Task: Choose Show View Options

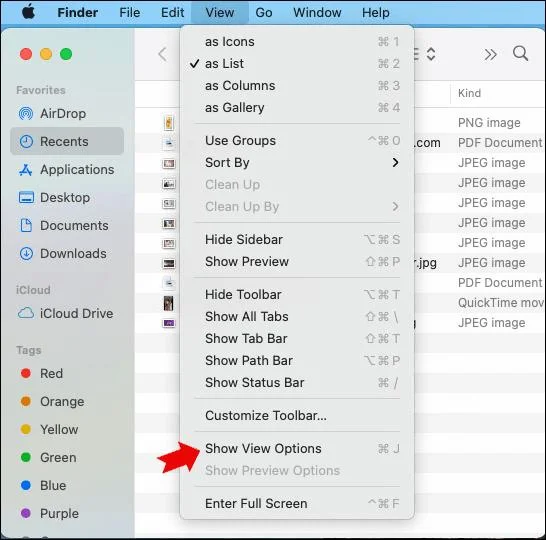Action: point(297,448)
